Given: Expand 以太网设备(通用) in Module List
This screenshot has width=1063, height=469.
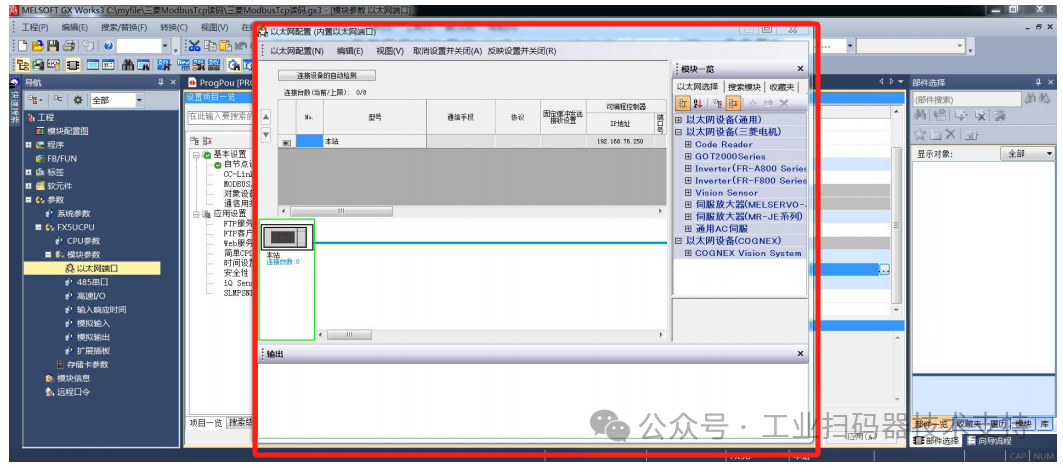Looking at the screenshot, I should point(679,120).
